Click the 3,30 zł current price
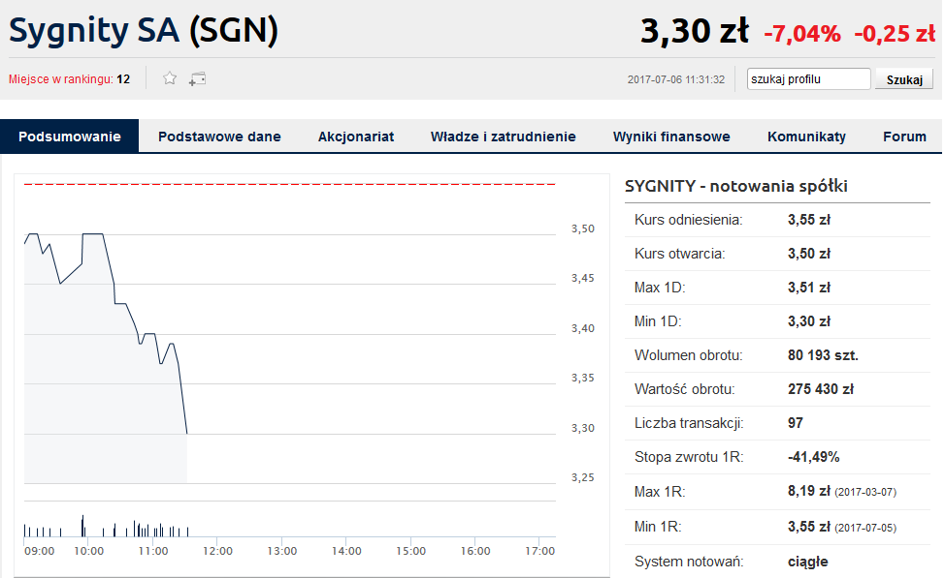Image resolution: width=945 pixels, height=578 pixels. point(694,31)
